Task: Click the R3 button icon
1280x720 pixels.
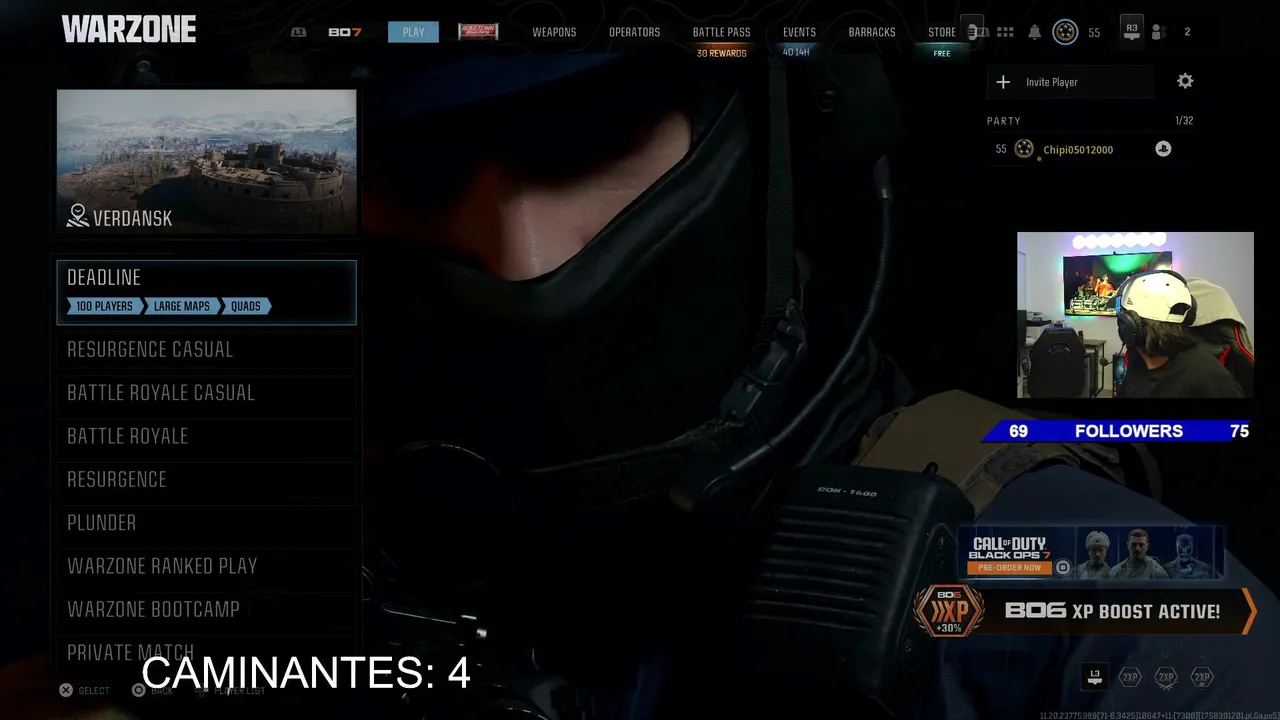Action: click(x=1132, y=30)
